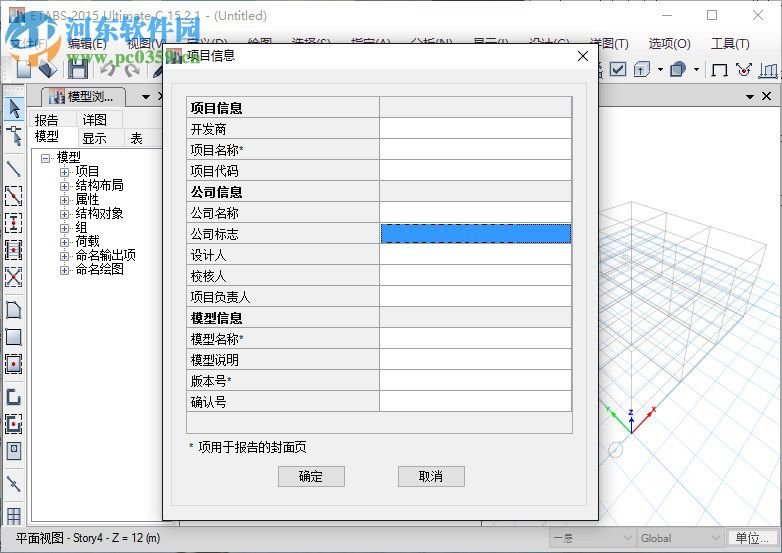Click the overlapping shapes toolbar icon

click(678, 69)
